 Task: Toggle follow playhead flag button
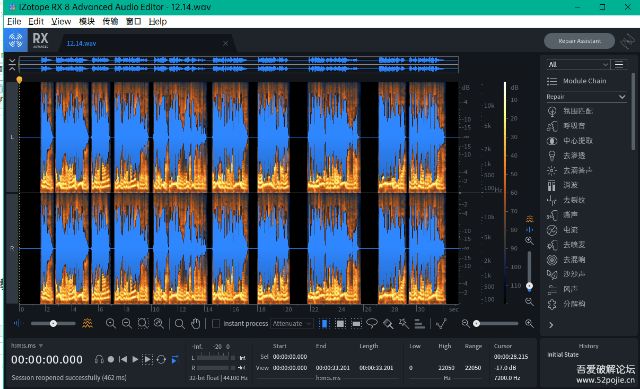pos(175,359)
